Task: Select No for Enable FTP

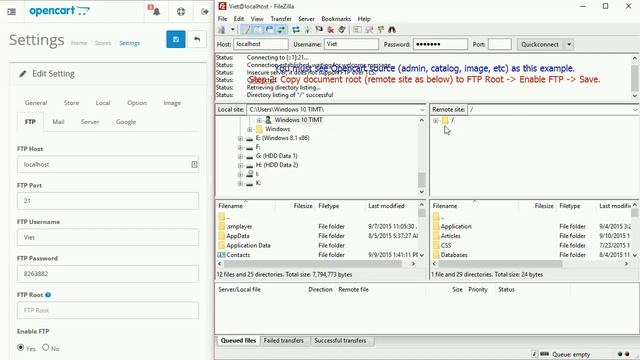Action: coord(46,347)
